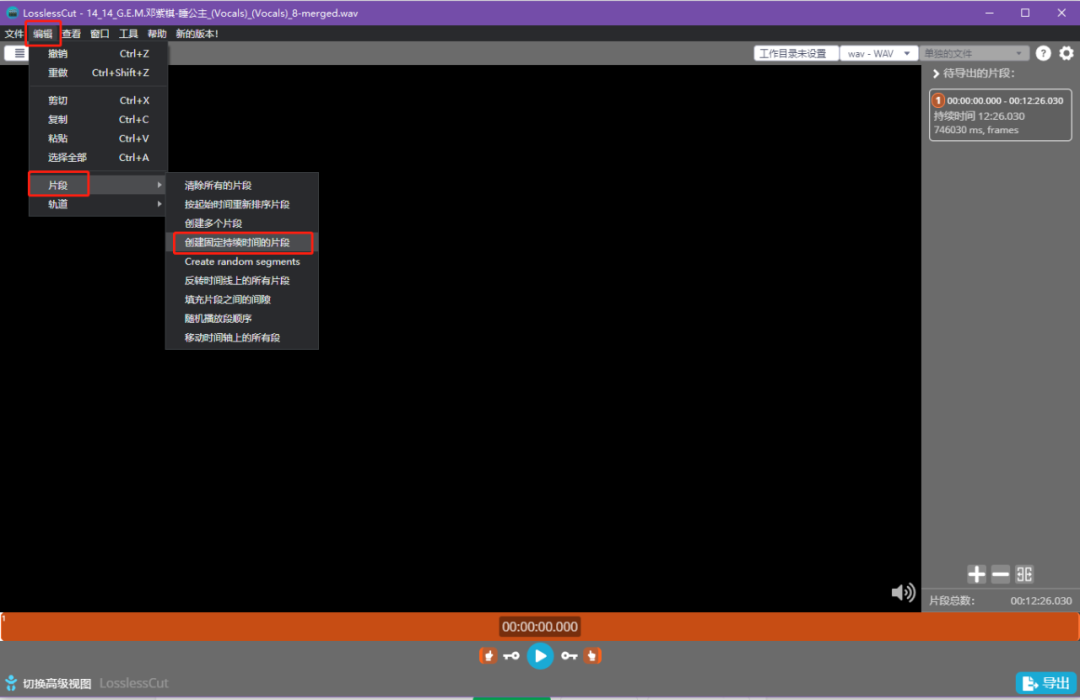Select 反转时间线上的所有片段
The height and width of the screenshot is (700, 1080).
[x=242, y=280]
